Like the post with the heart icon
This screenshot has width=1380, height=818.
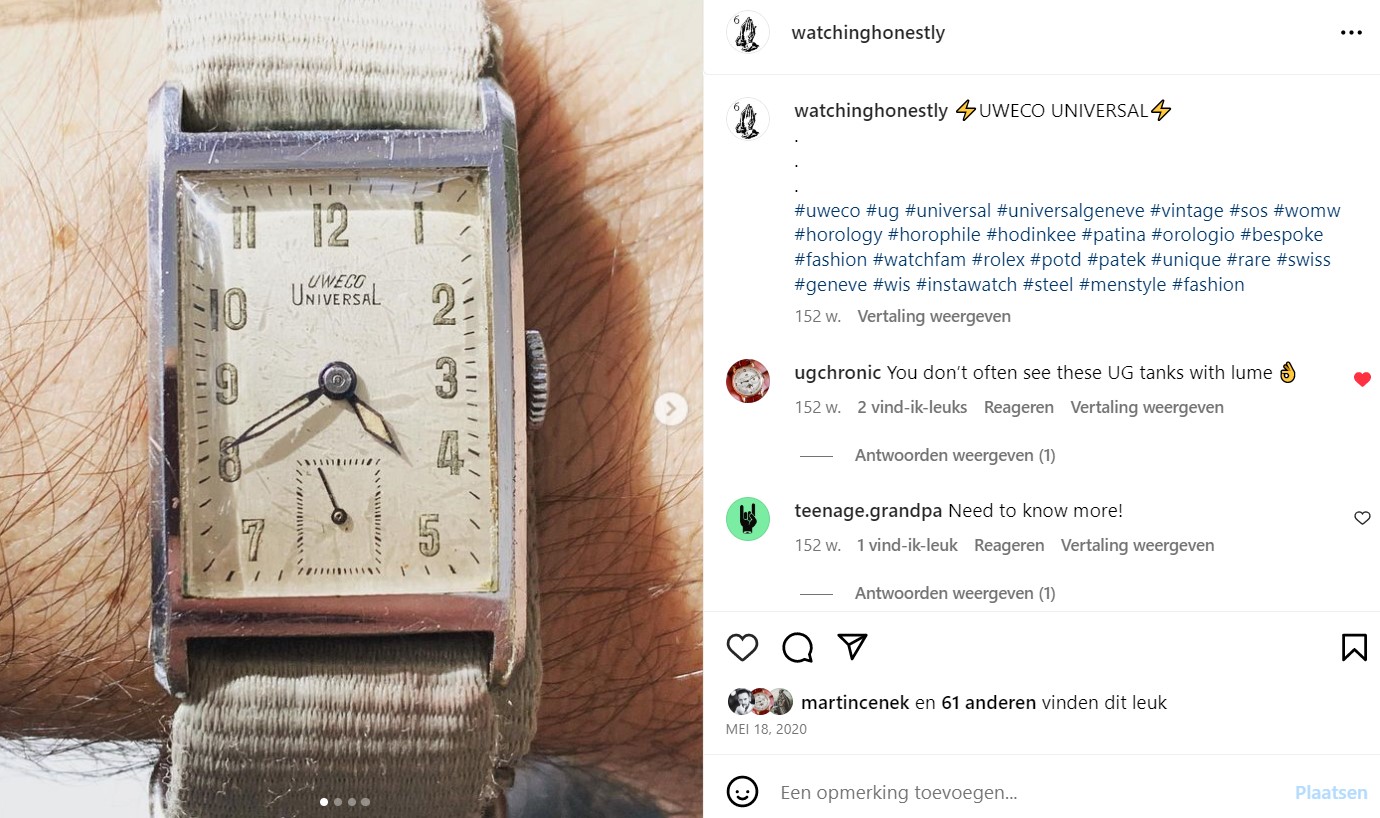coord(742,648)
